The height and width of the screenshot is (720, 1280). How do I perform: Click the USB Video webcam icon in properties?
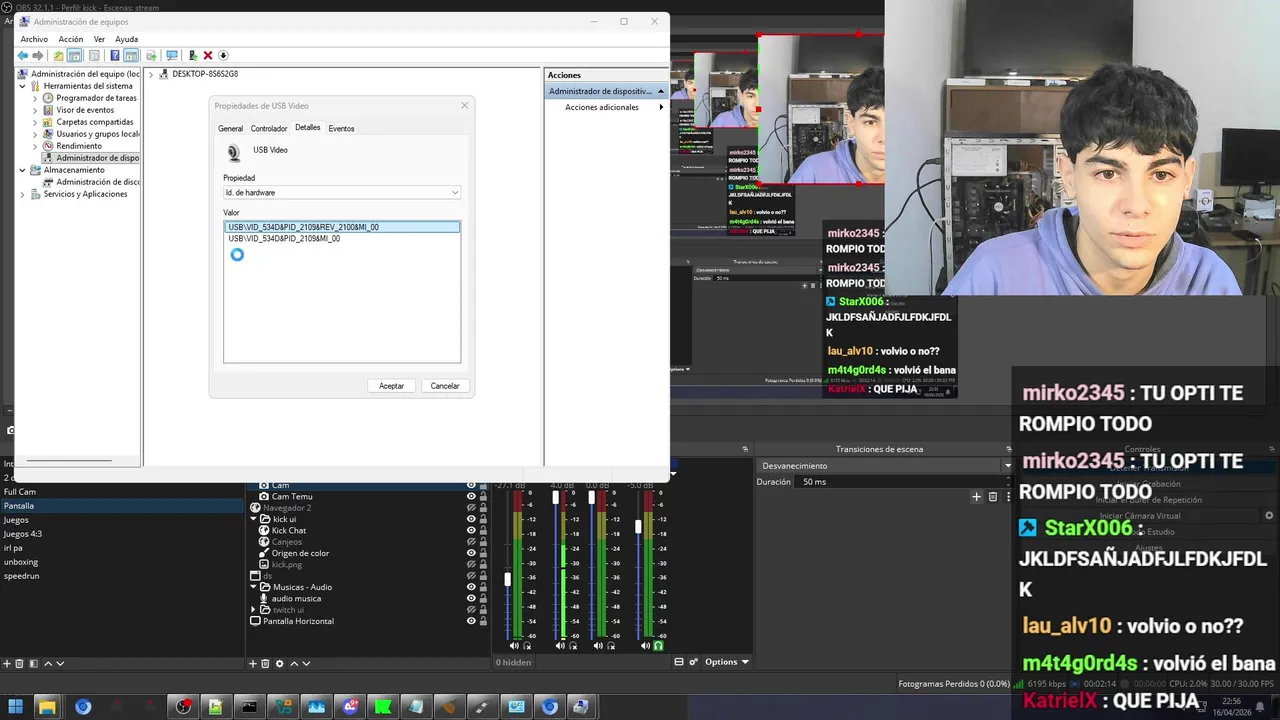(x=234, y=153)
